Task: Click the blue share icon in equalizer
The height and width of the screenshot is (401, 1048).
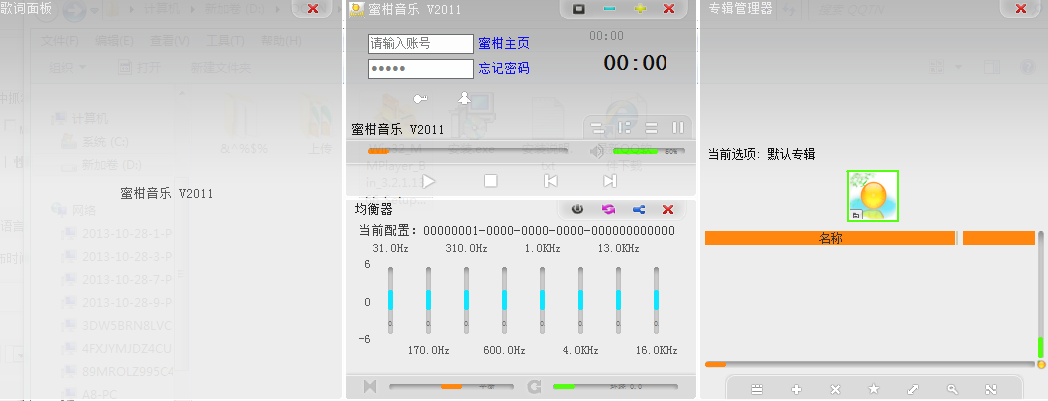Action: [x=638, y=209]
